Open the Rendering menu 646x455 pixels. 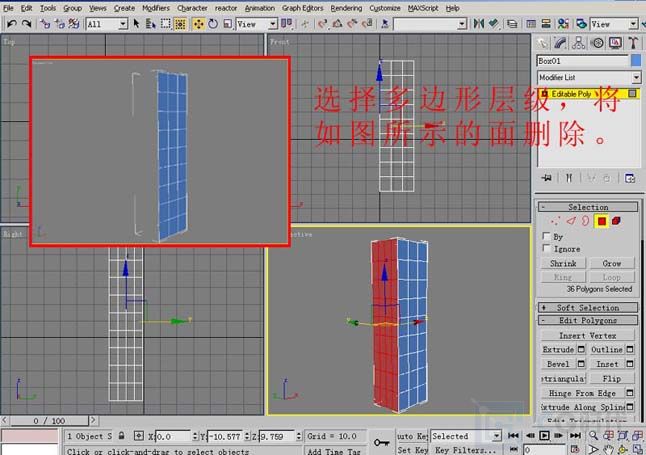[346, 8]
